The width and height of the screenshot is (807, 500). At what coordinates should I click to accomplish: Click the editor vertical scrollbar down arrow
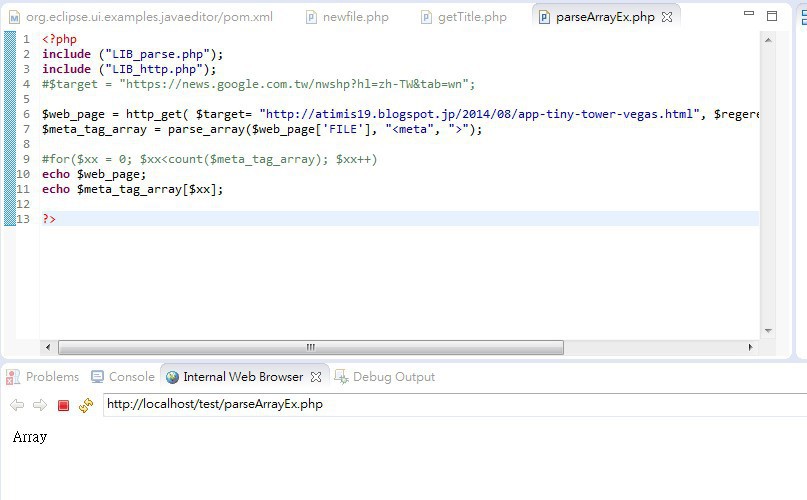click(x=768, y=331)
